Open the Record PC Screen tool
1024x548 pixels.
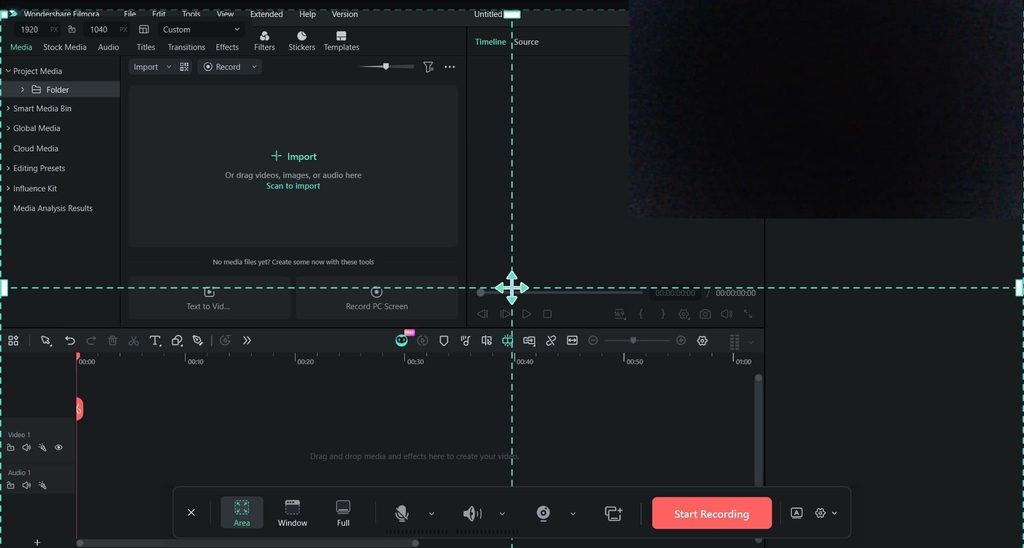coord(377,298)
